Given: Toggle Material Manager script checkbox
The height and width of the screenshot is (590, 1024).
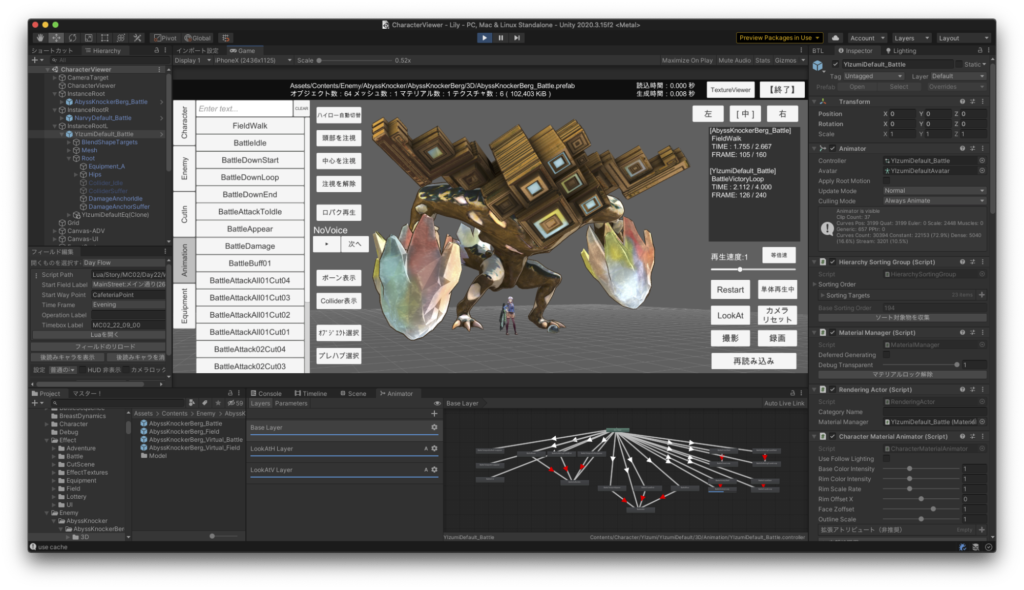Looking at the screenshot, I should (x=833, y=333).
